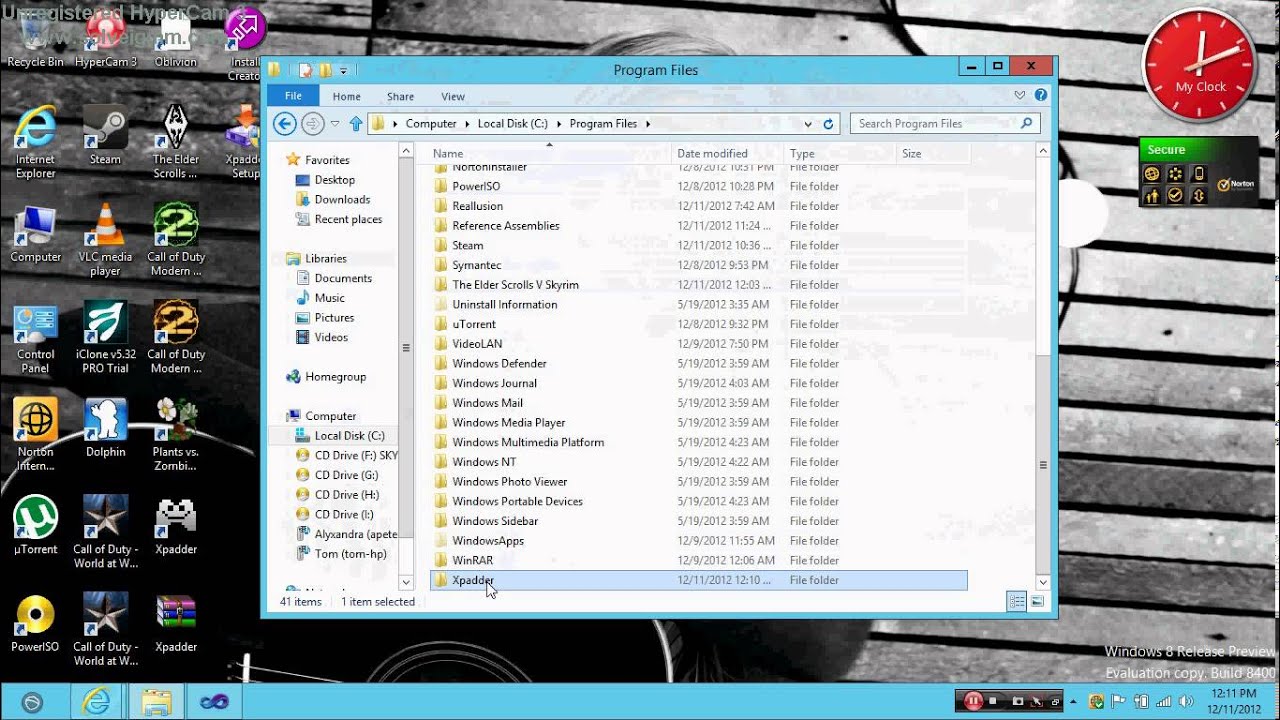Switch to large icons view

point(1037,601)
